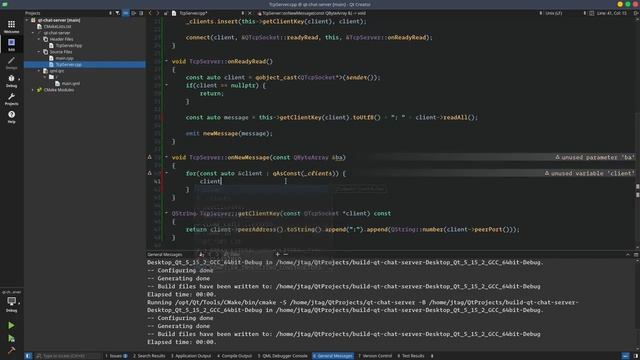
Task: Collapse the Header Files folder
Action: [x=39, y=39]
